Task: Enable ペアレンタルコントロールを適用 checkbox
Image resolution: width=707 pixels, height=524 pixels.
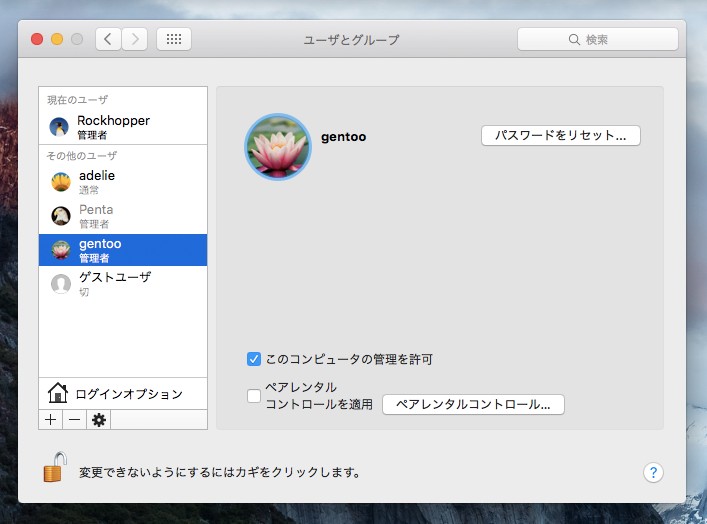Action: click(254, 396)
